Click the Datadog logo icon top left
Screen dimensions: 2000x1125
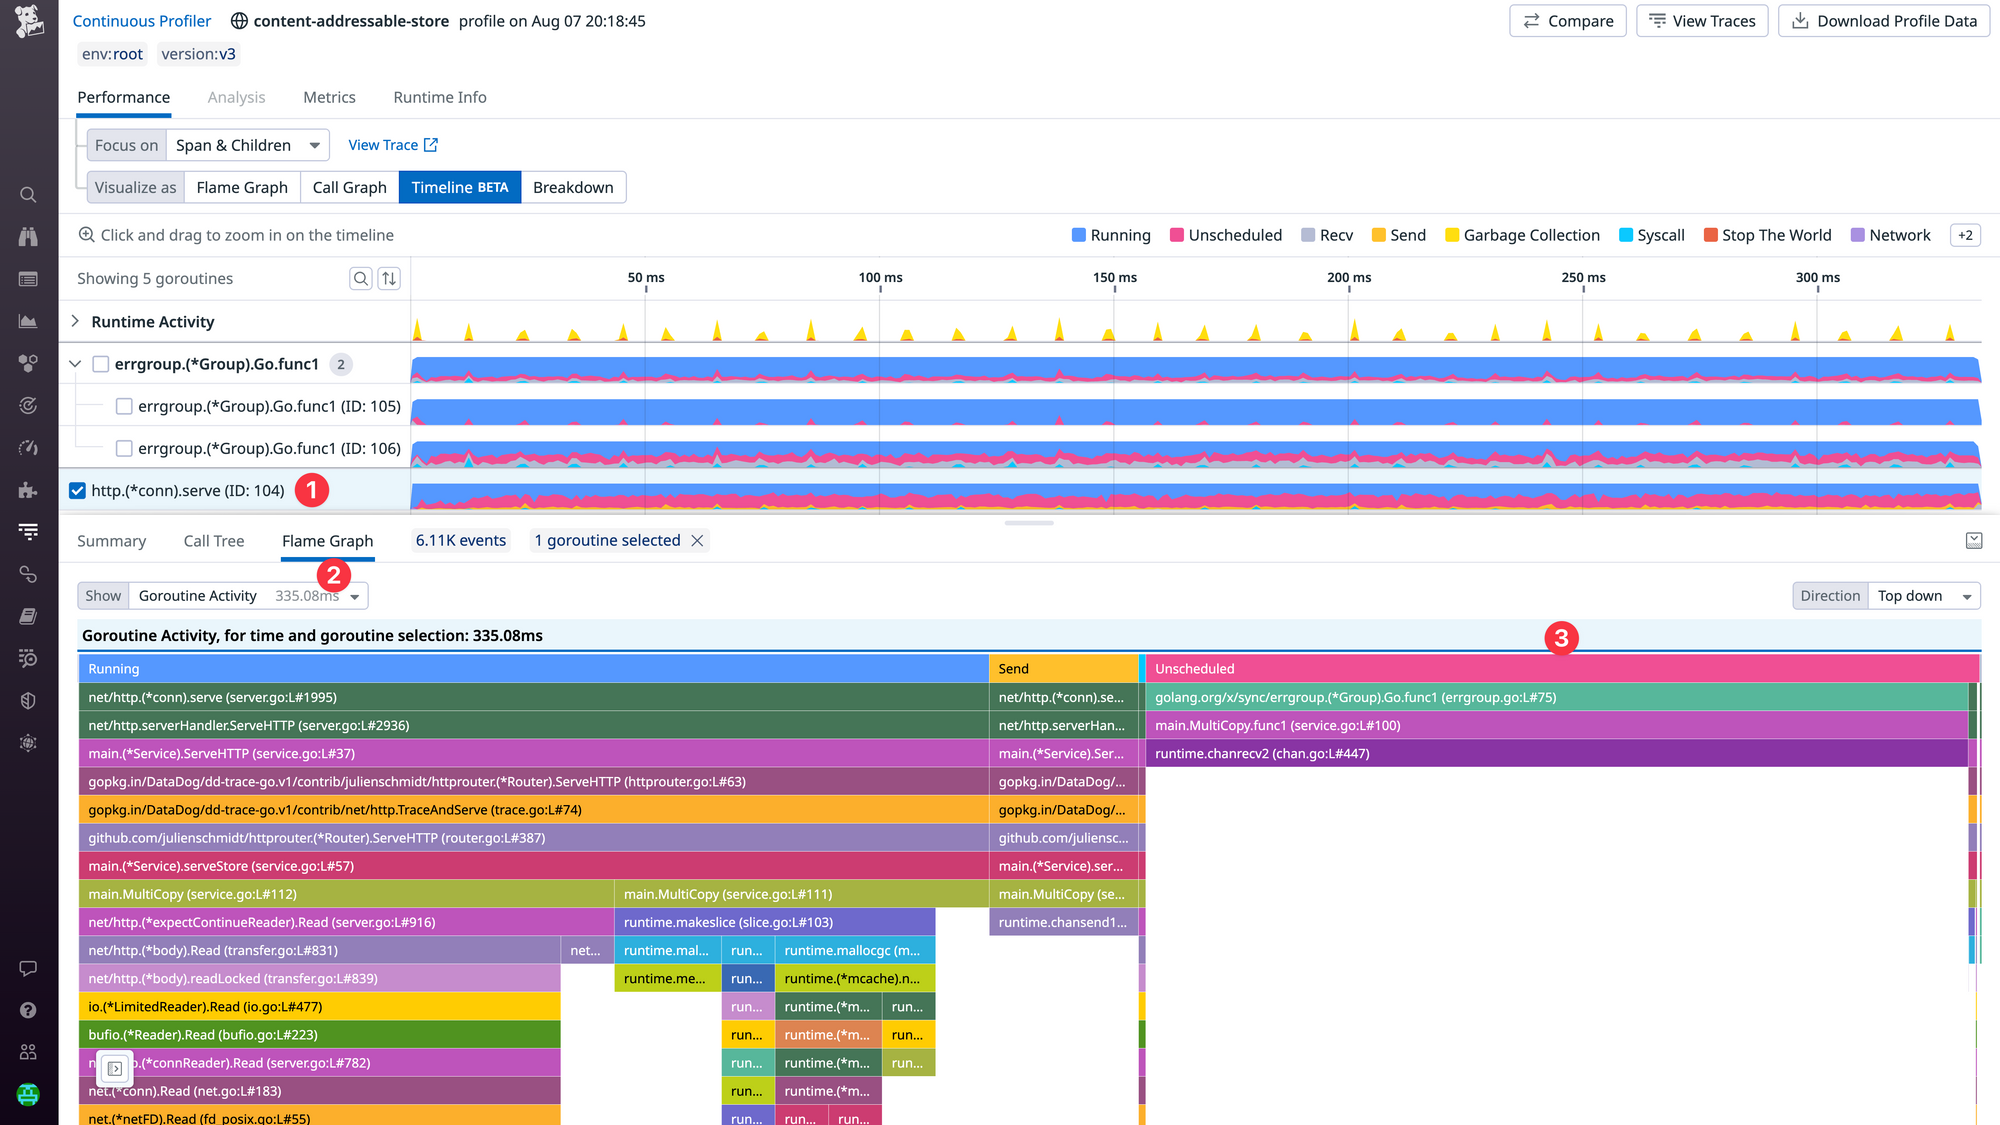(26, 22)
